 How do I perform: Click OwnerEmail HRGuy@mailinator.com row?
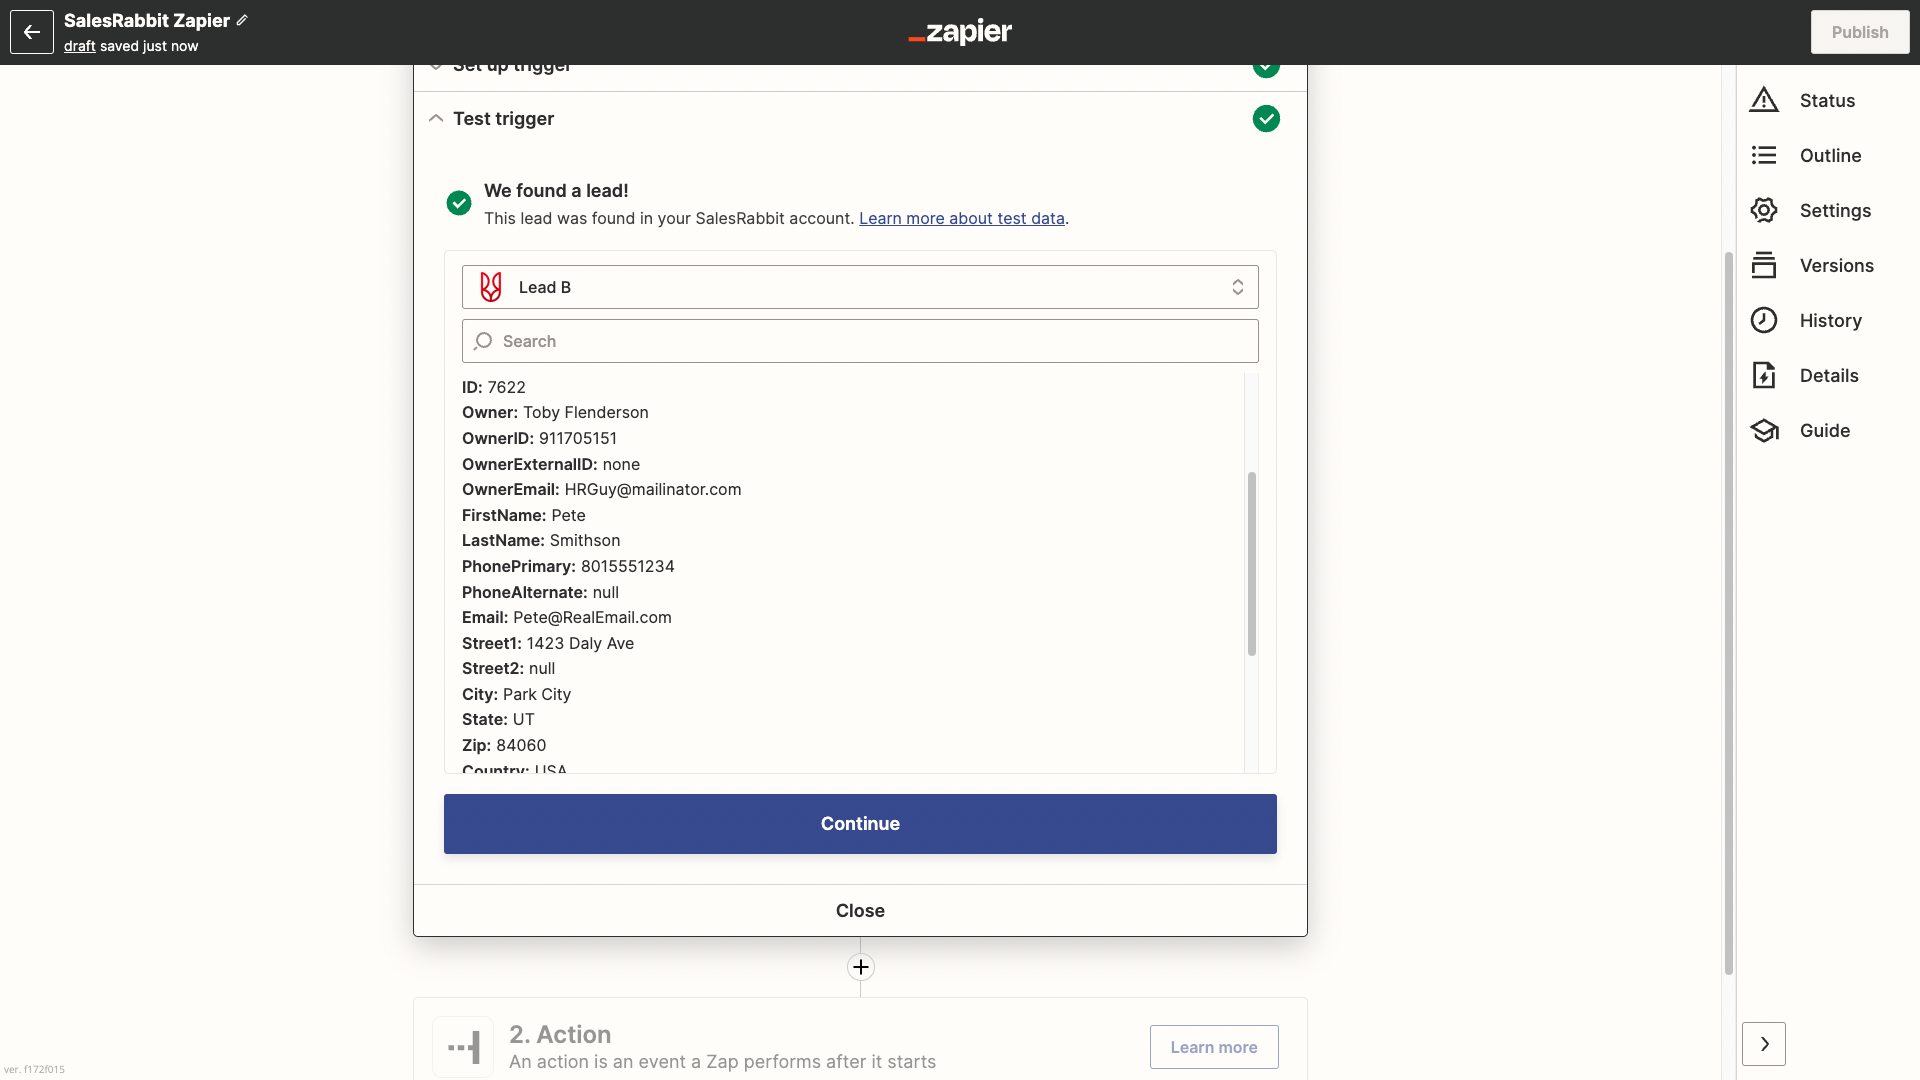click(602, 489)
